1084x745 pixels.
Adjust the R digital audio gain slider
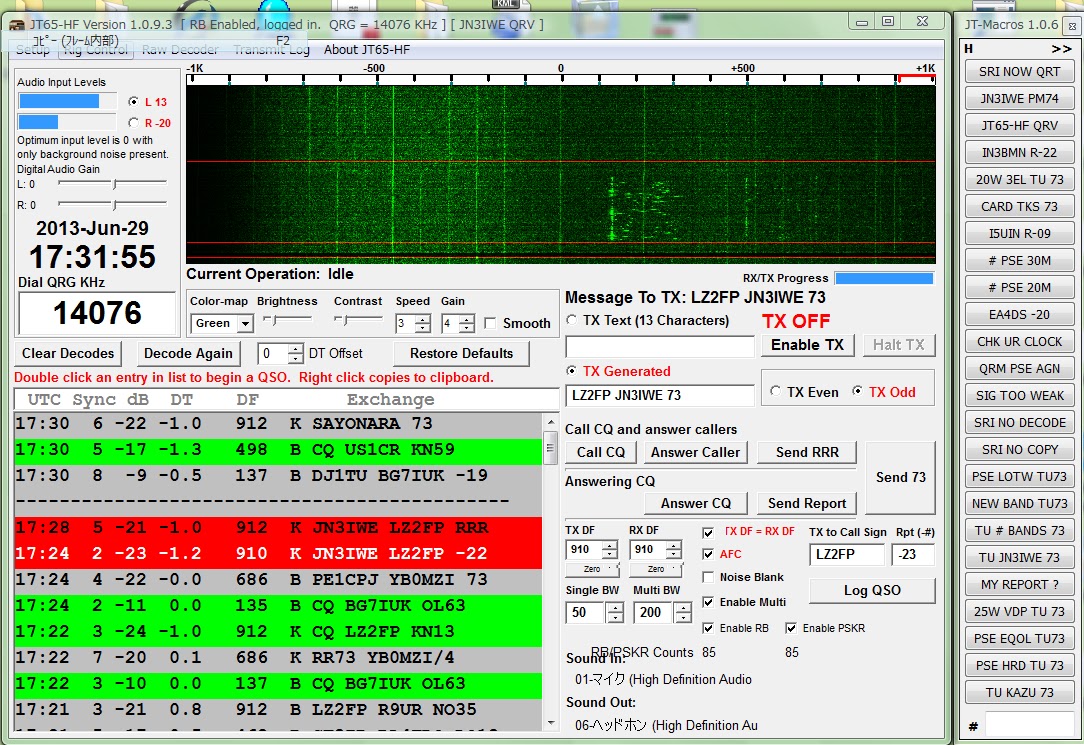[113, 205]
